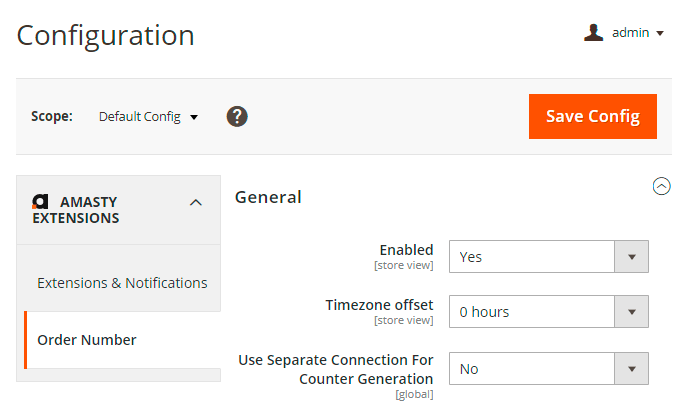Open the Enabled select box showing Yes
The width and height of the screenshot is (685, 417).
(x=531, y=257)
